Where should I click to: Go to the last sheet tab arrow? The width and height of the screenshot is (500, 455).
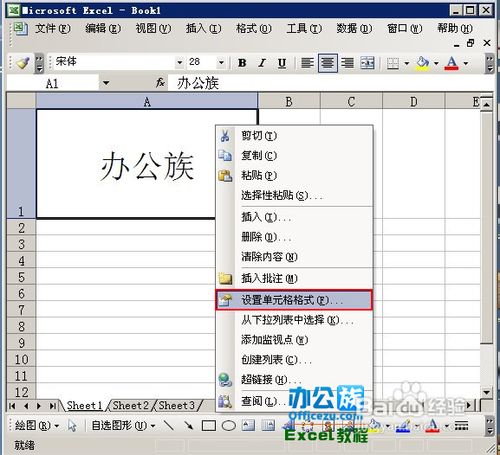52,406
